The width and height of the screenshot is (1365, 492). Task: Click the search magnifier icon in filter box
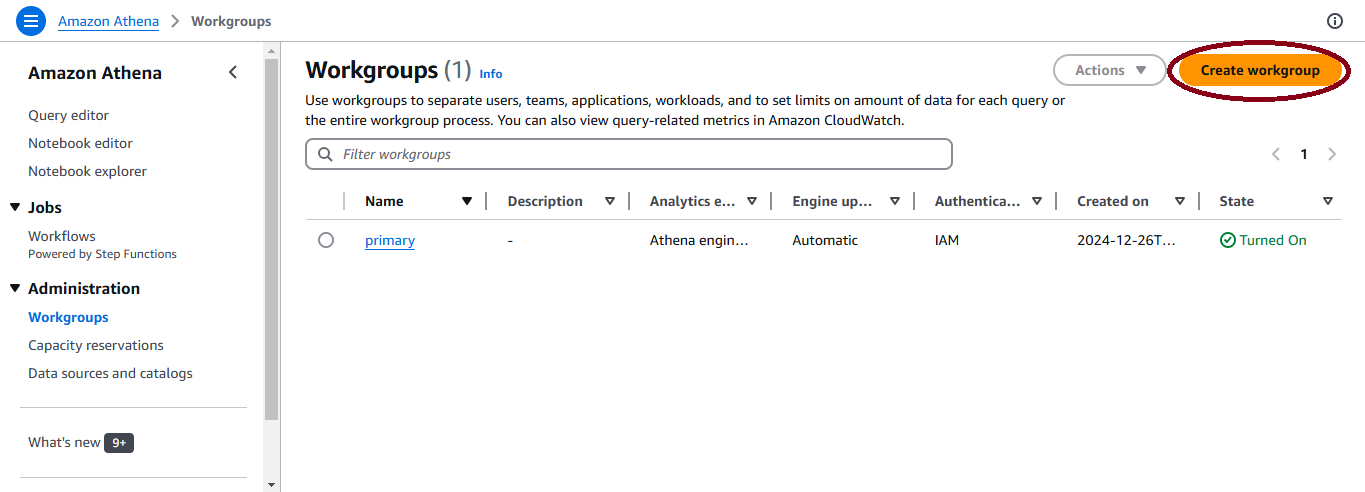click(x=325, y=154)
